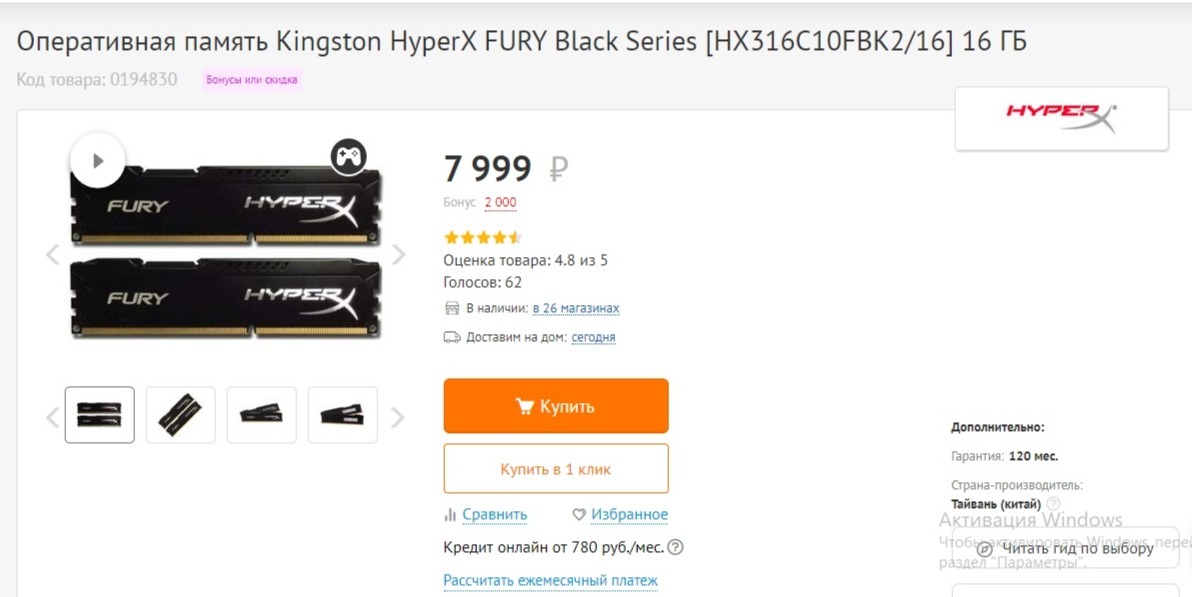Open the third product thumbnail
The height and width of the screenshot is (597, 1192).
tap(262, 415)
